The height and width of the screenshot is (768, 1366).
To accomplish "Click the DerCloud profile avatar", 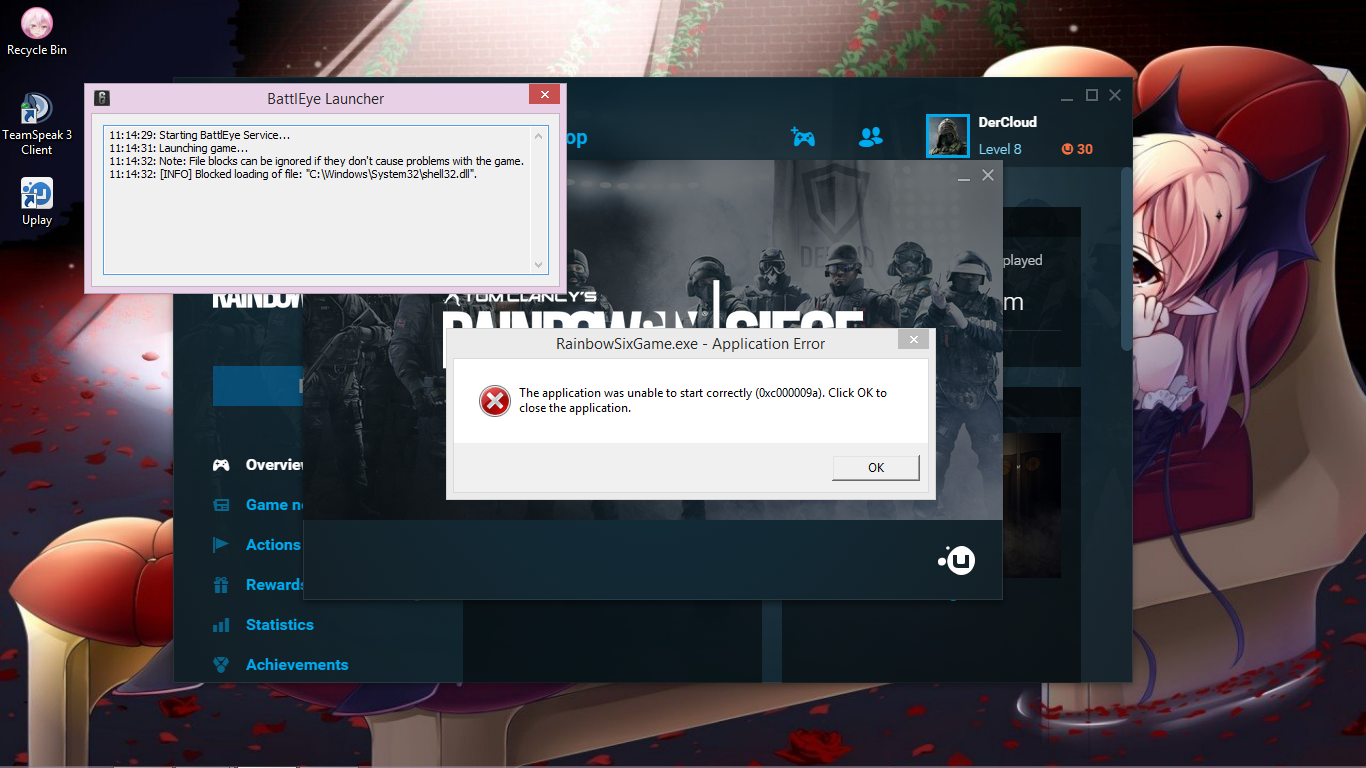I will (x=947, y=136).
